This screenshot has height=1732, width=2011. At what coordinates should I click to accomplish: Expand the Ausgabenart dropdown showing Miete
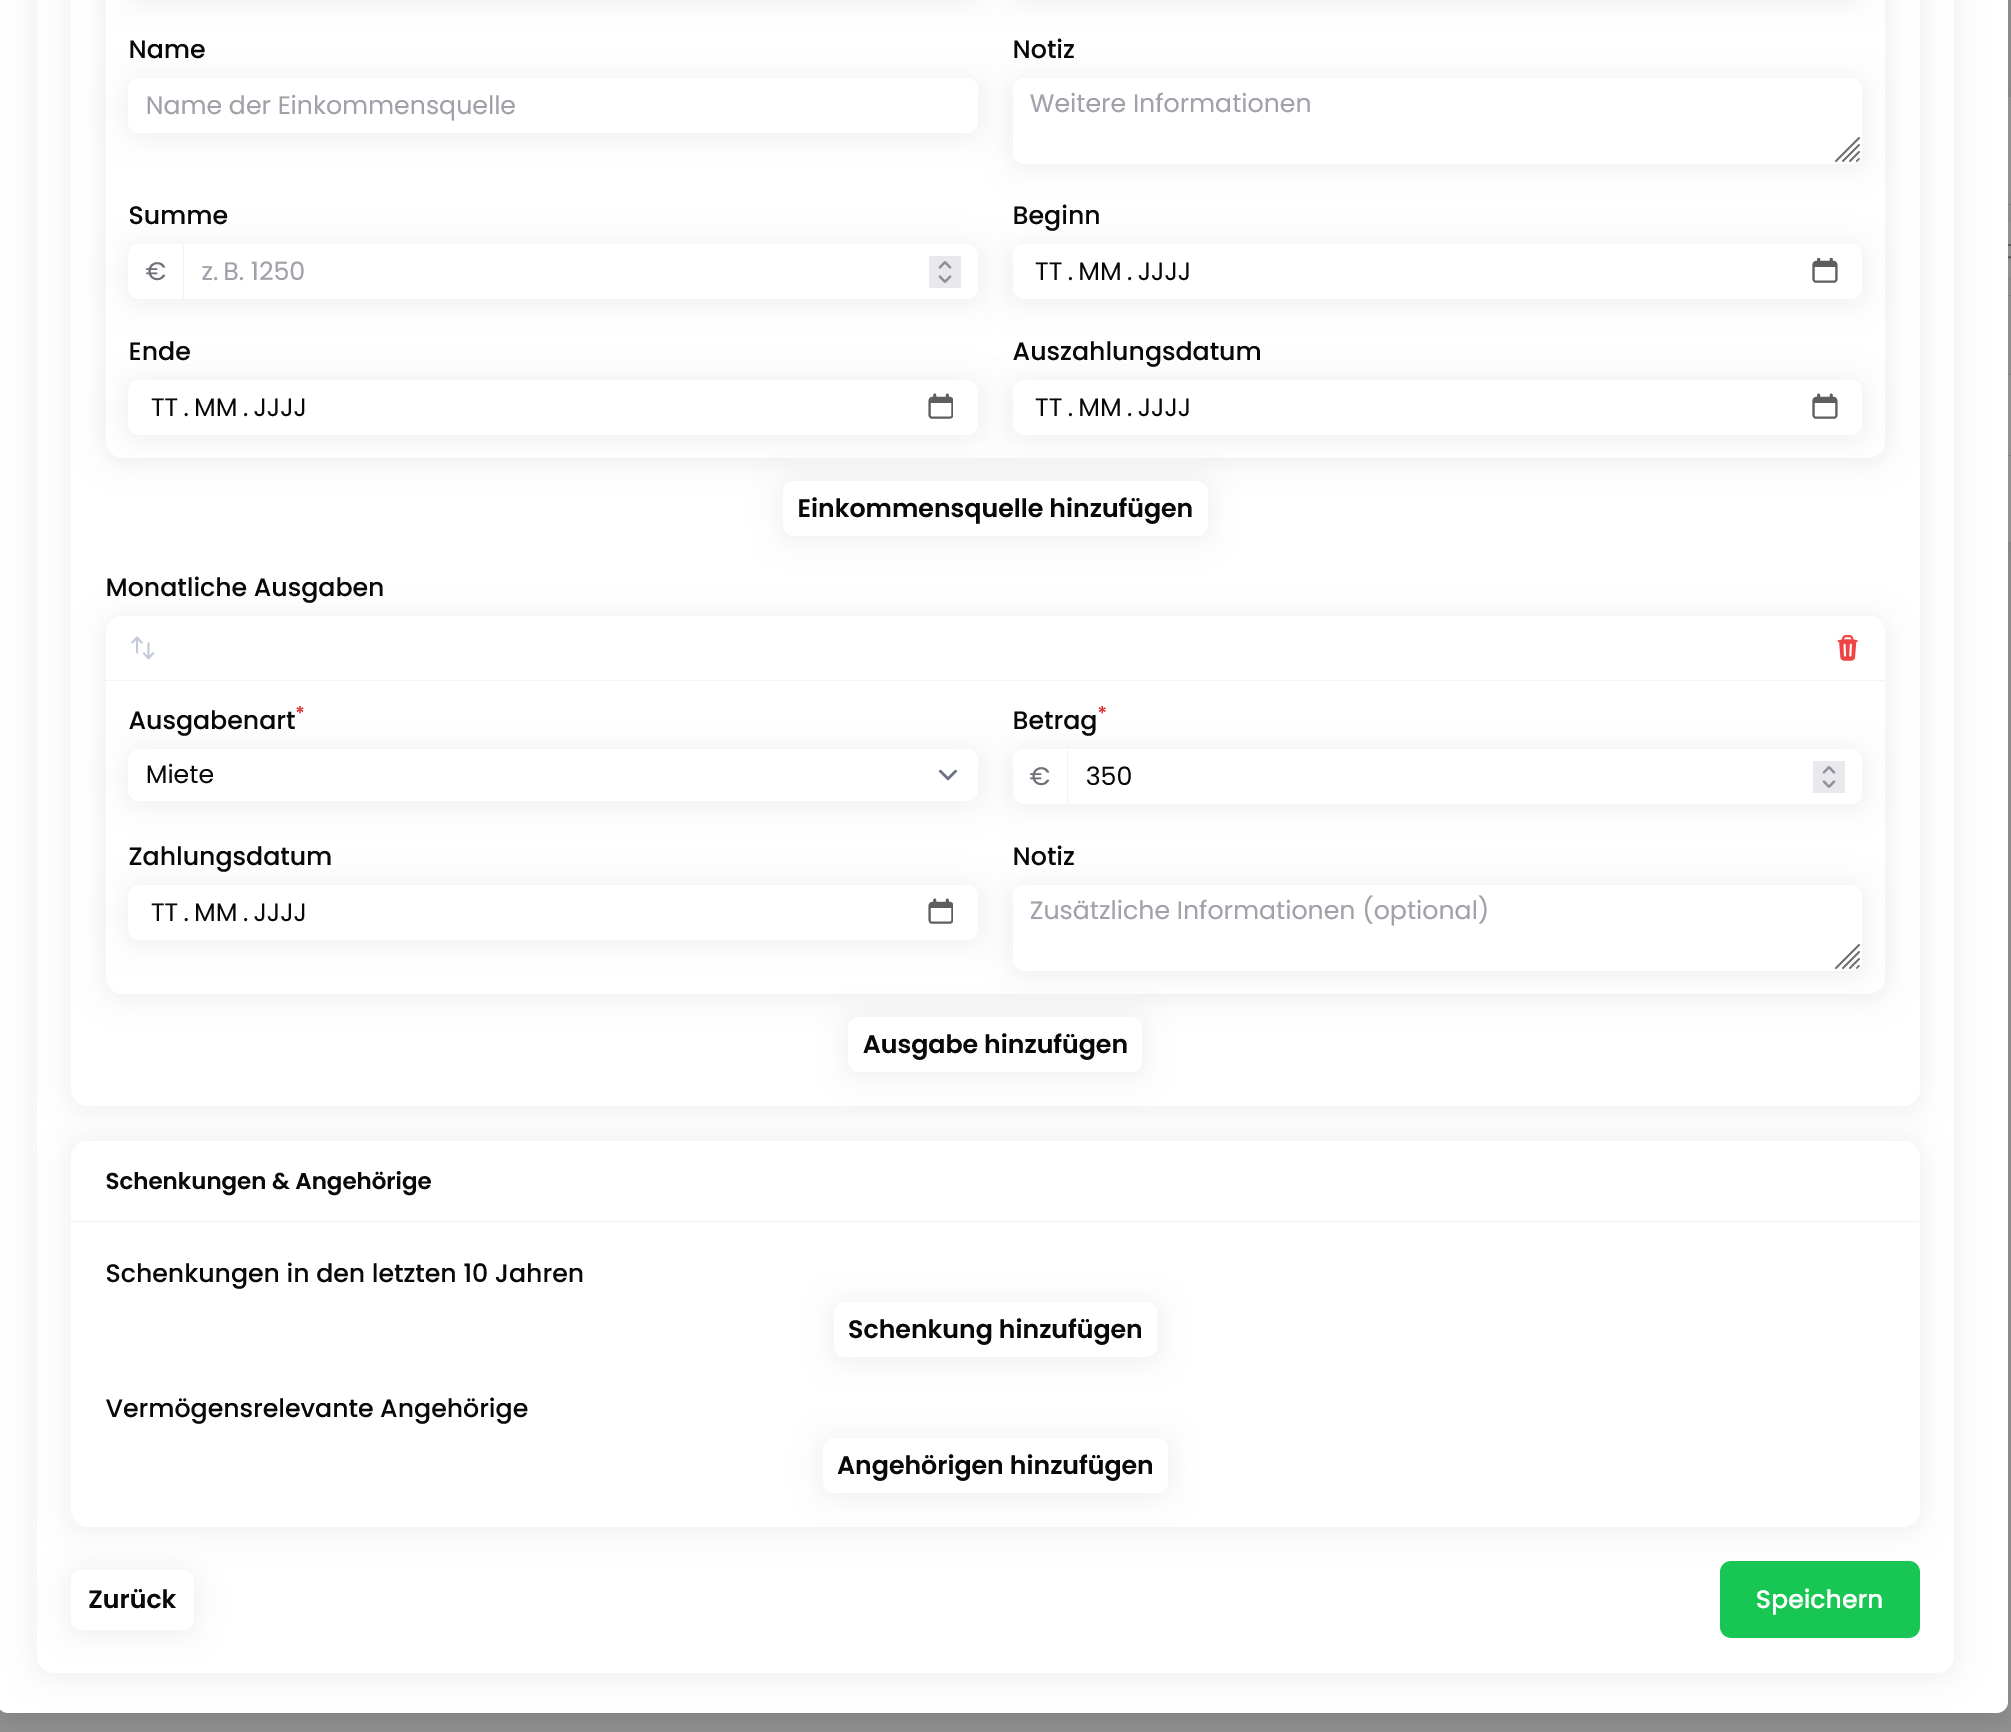click(552, 775)
